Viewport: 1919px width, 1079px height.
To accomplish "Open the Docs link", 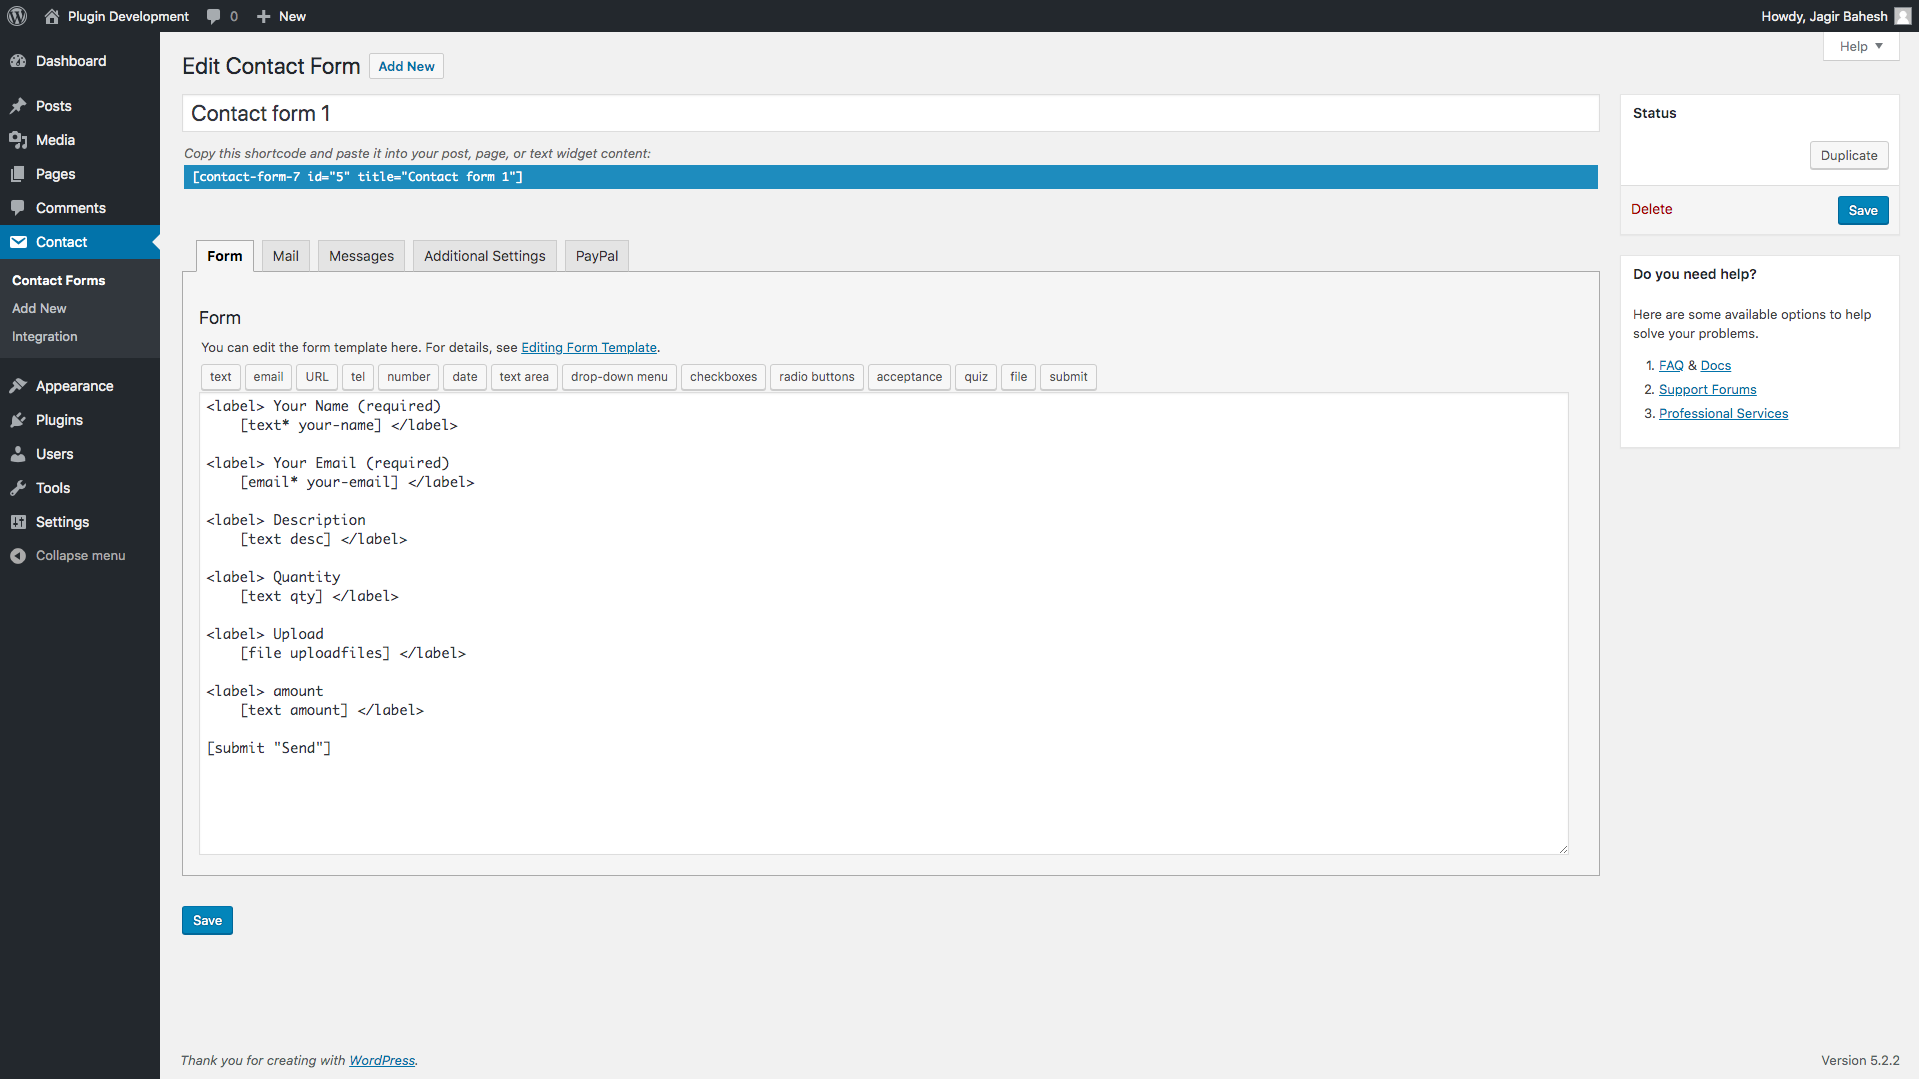I will 1715,366.
